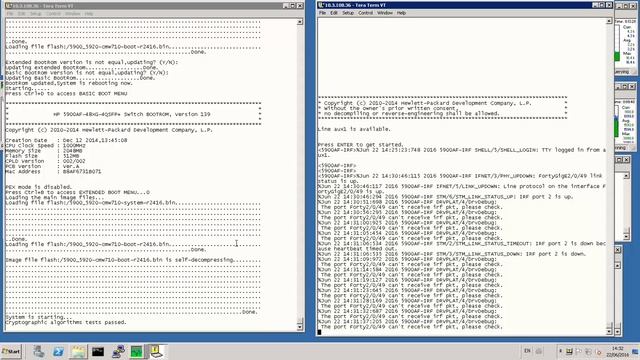Viewport: 640px width, 360px height.
Task: Switch to green graph monitor taskbar app
Action: pyautogui.click(x=136, y=351)
